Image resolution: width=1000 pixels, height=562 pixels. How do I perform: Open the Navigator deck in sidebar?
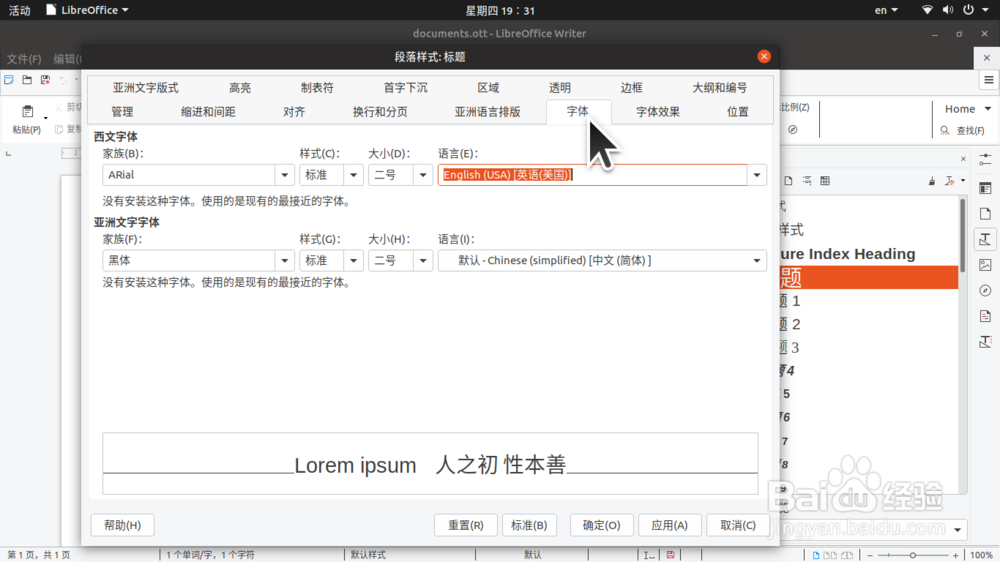(x=985, y=290)
